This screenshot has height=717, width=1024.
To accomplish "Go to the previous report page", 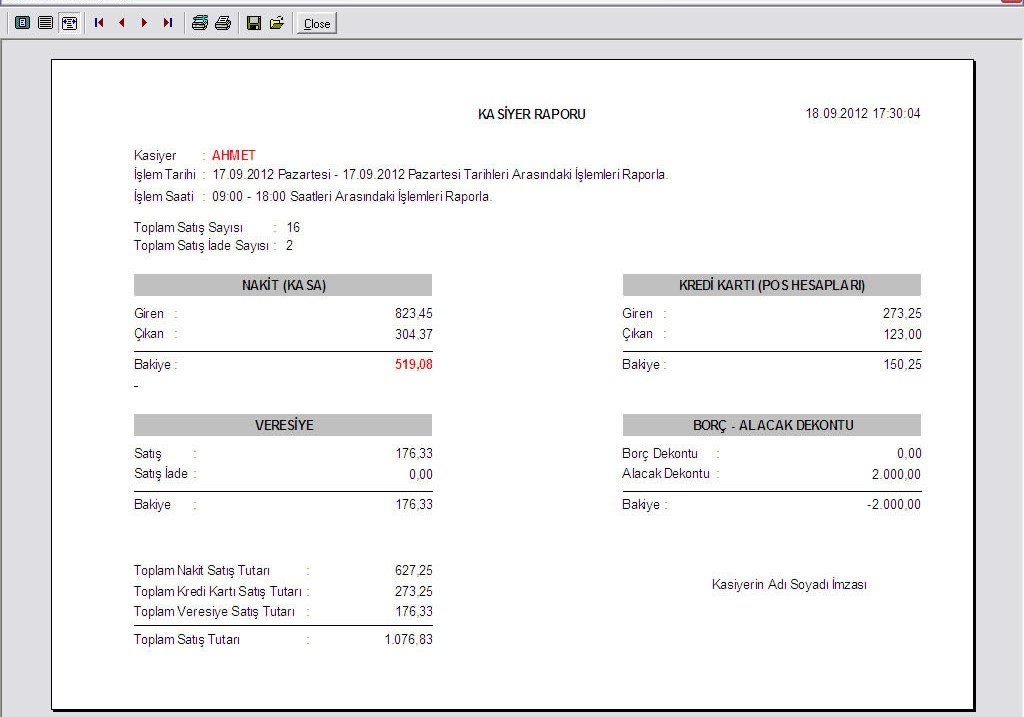I will [121, 23].
